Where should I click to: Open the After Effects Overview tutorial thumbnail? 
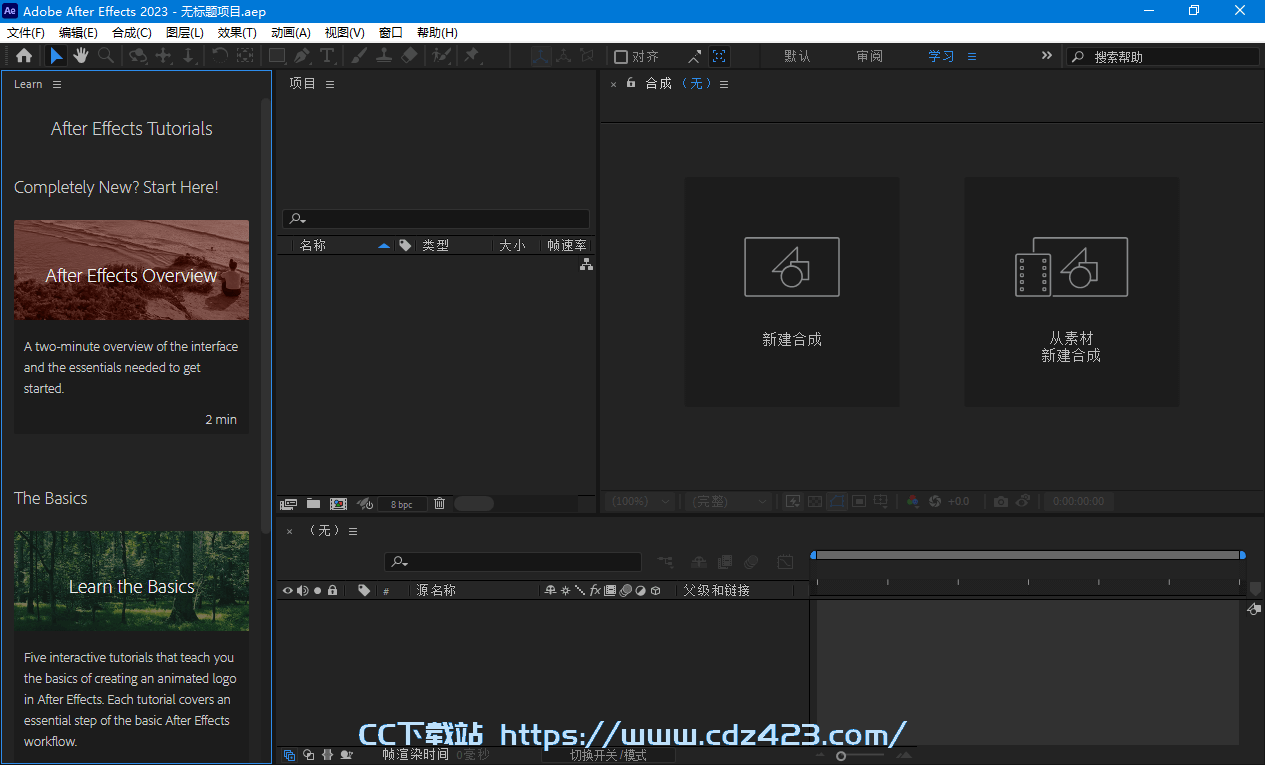(131, 270)
